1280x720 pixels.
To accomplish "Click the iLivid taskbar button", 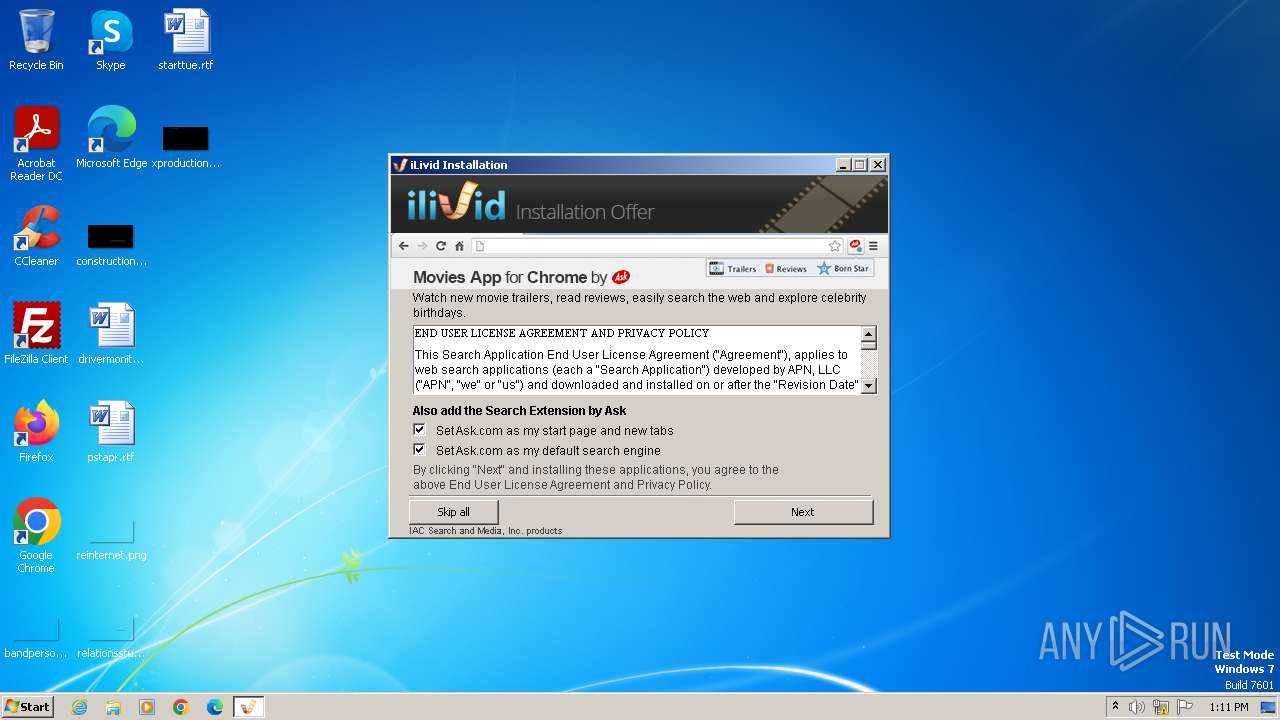I will (x=249, y=707).
